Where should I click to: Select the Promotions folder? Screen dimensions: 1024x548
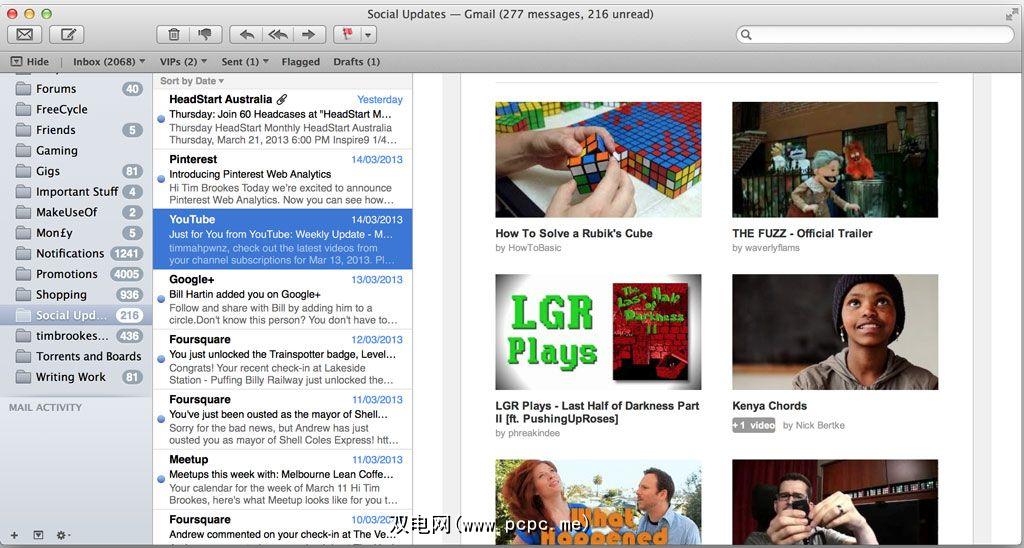tap(76, 274)
